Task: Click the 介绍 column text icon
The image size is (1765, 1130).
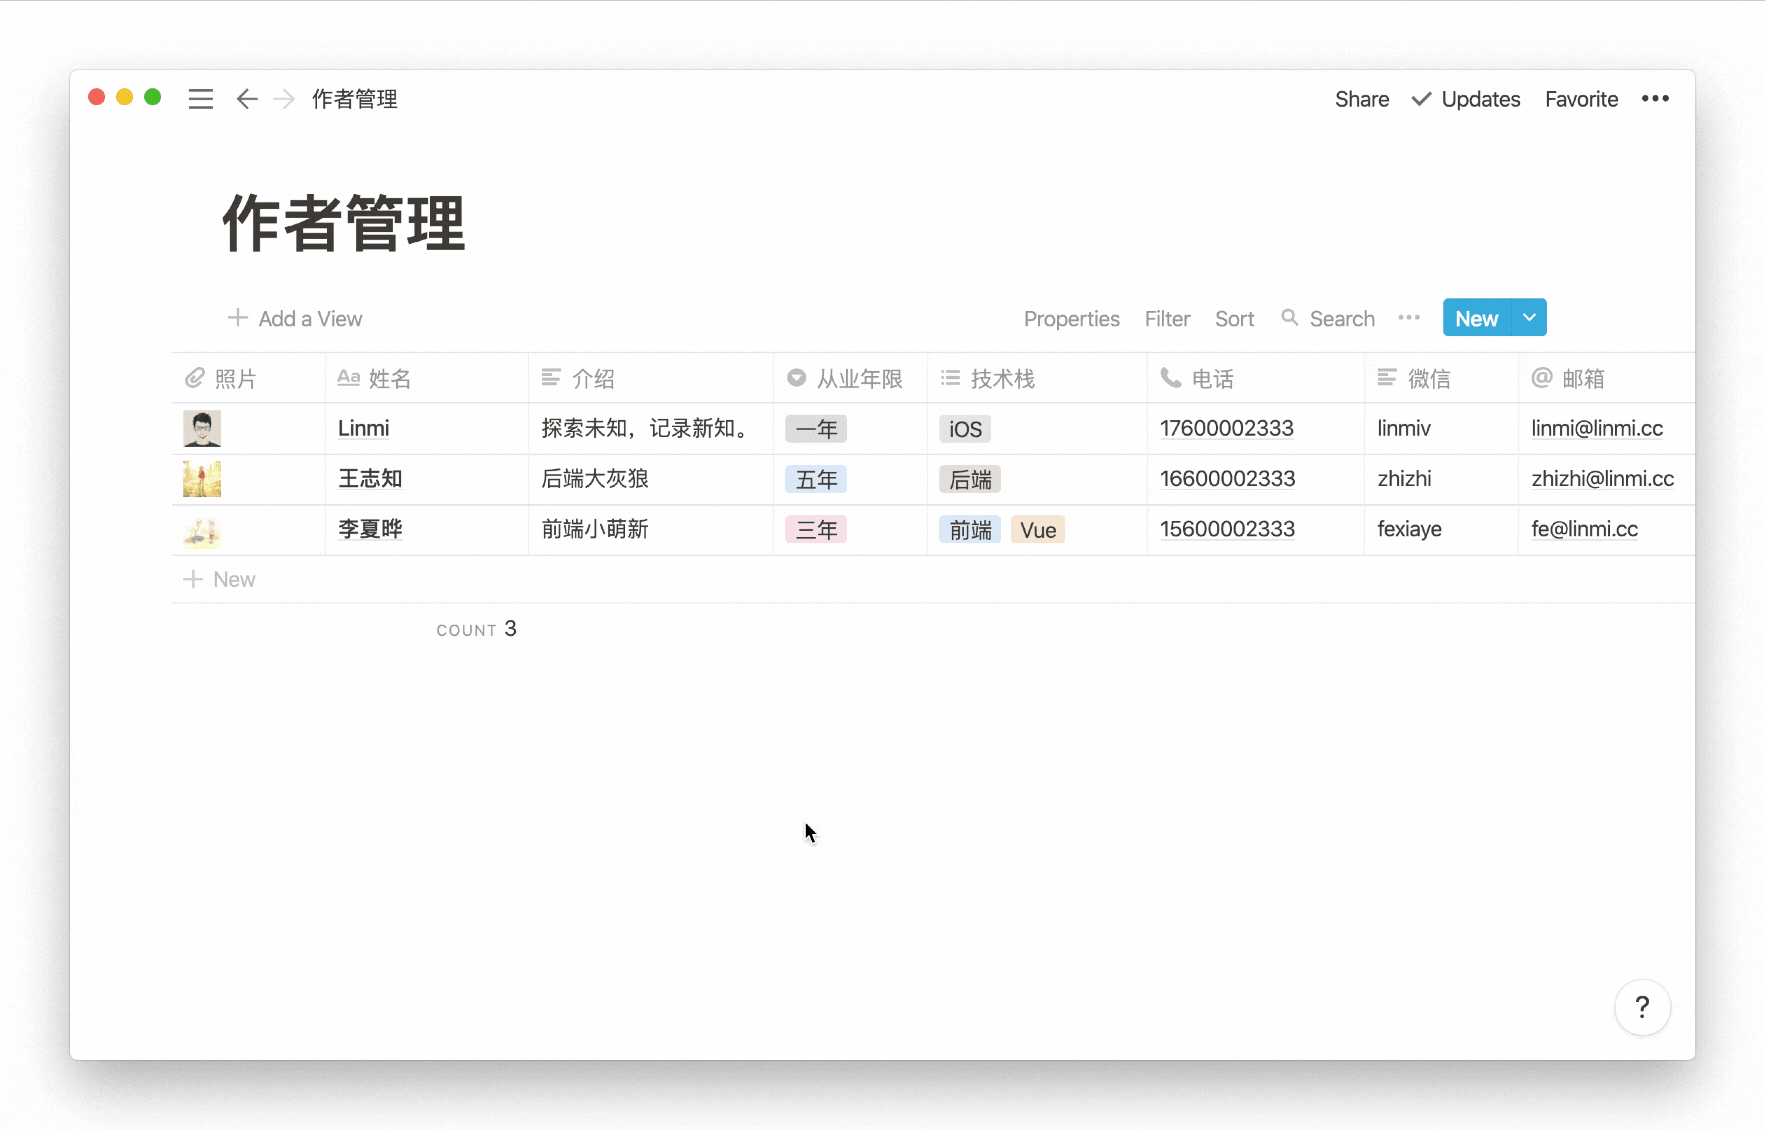Action: (551, 378)
